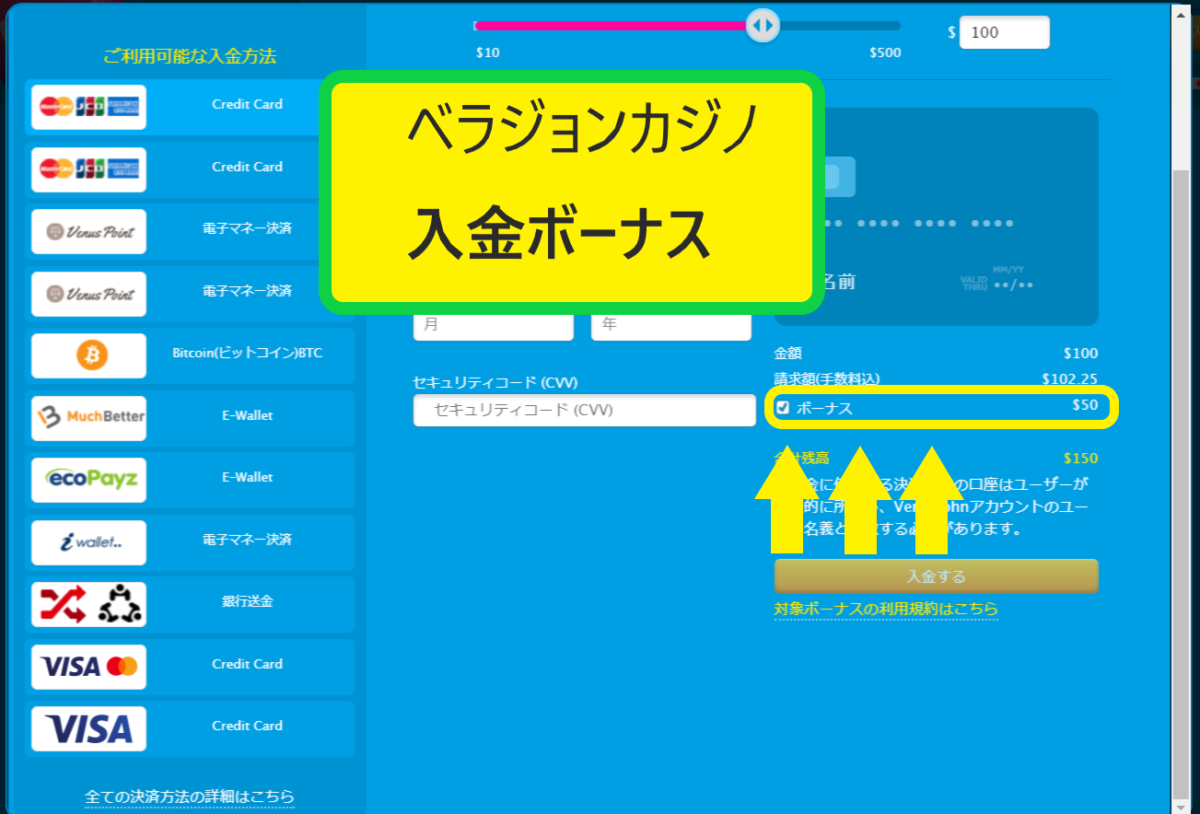Click the セキュリティコード (CVV) label text

point(495,382)
